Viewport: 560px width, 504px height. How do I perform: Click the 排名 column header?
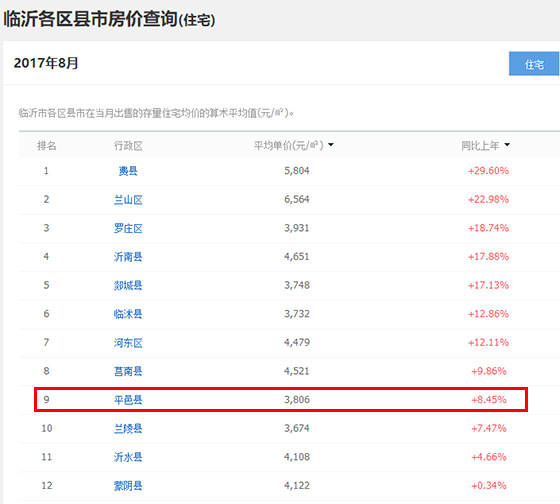click(46, 146)
